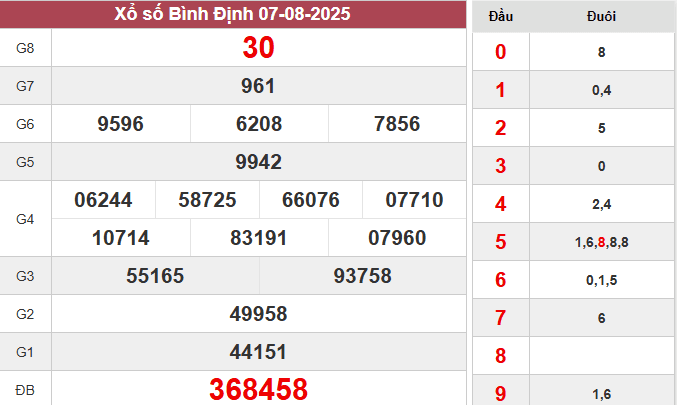Click the Đuôi column header
677x405 pixels.
click(x=601, y=16)
